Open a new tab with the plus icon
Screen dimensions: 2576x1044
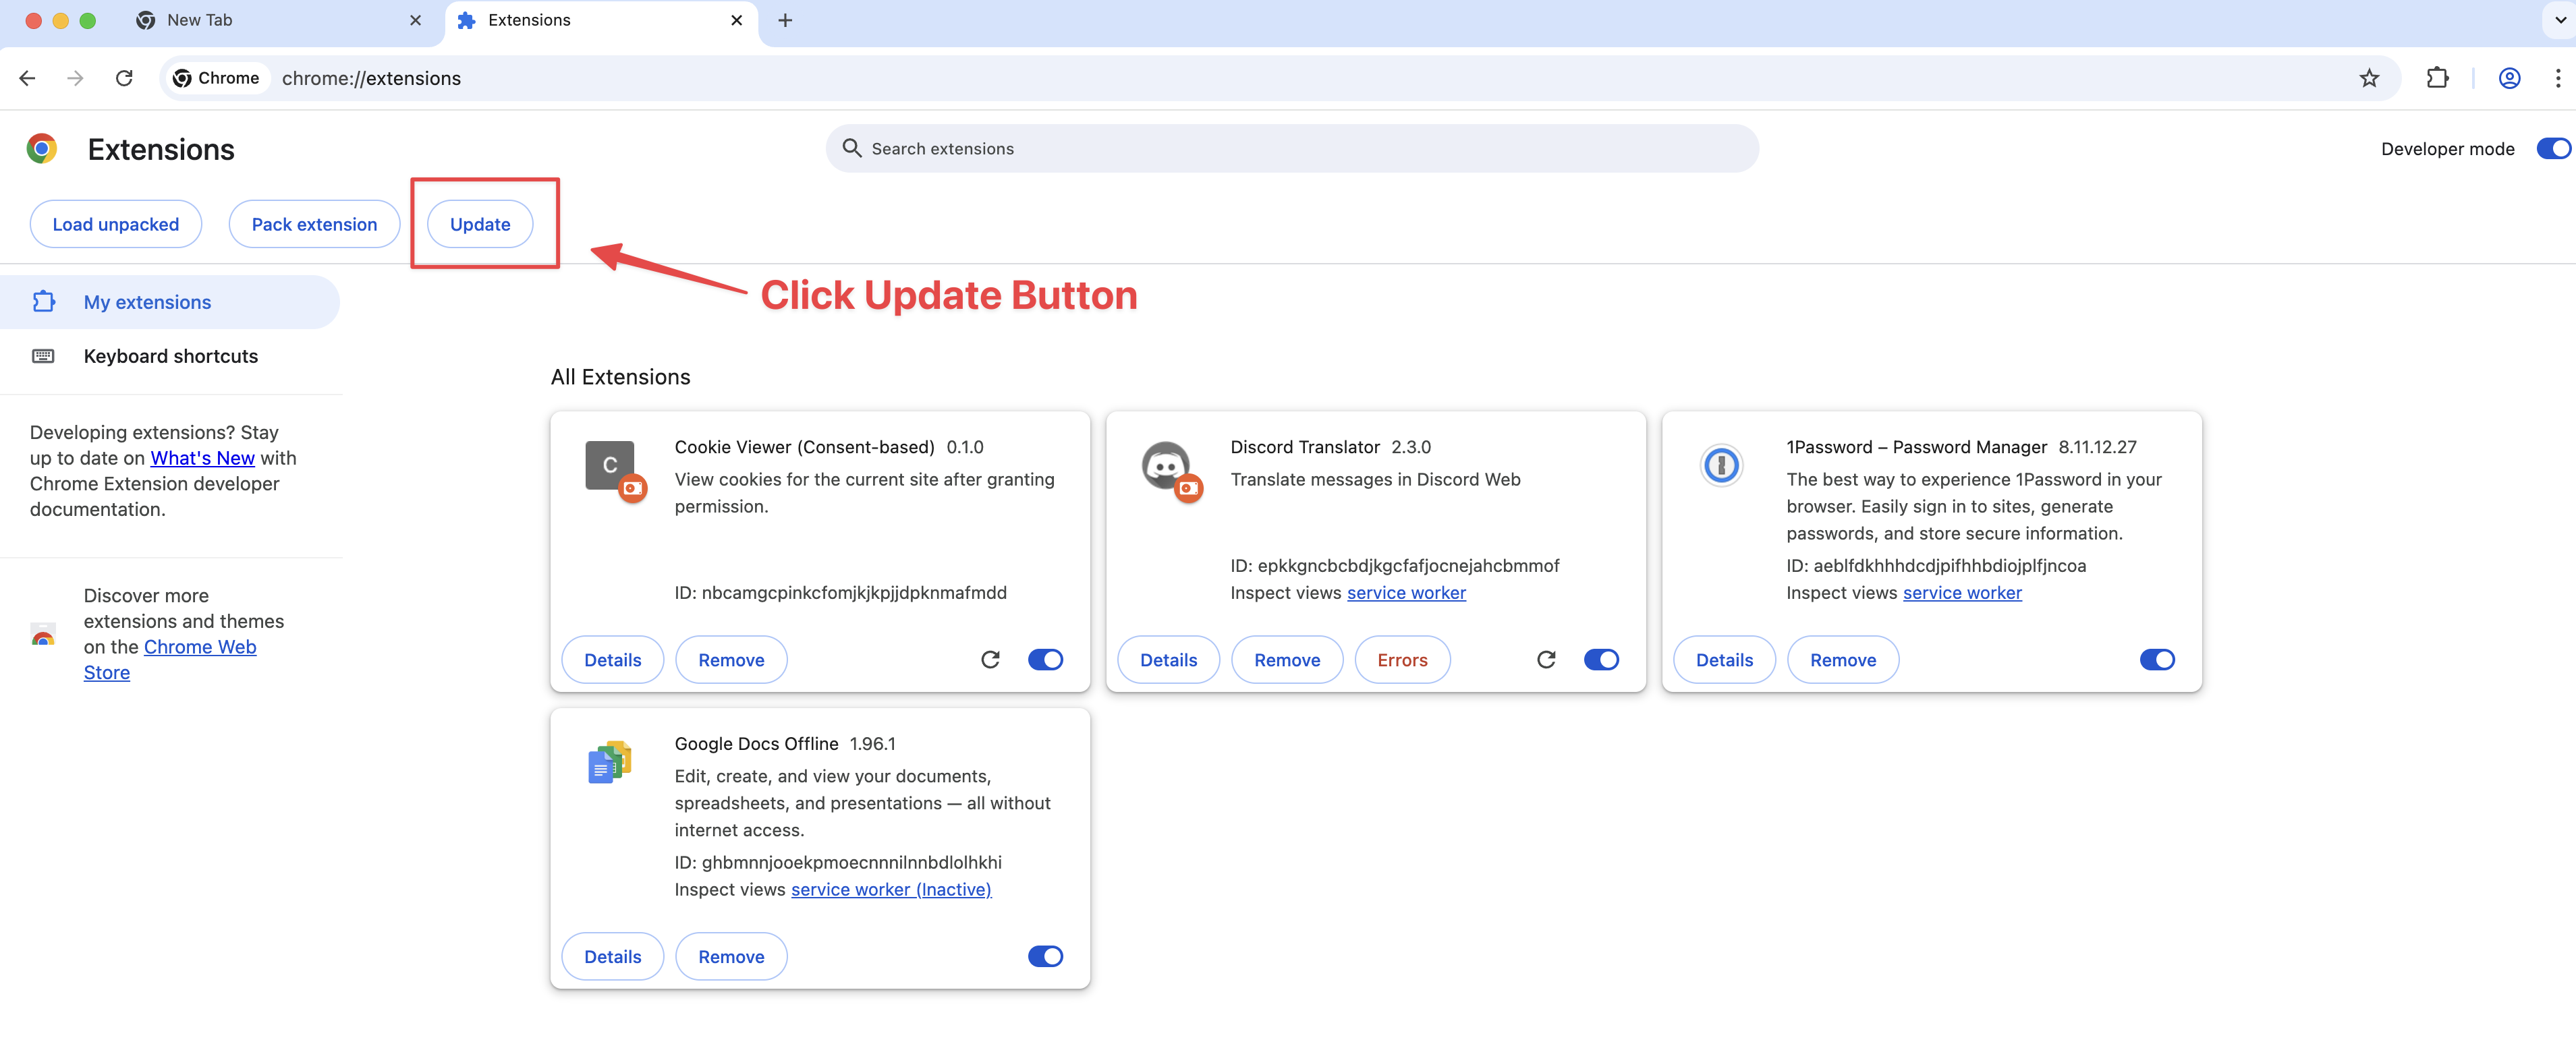coord(785,20)
